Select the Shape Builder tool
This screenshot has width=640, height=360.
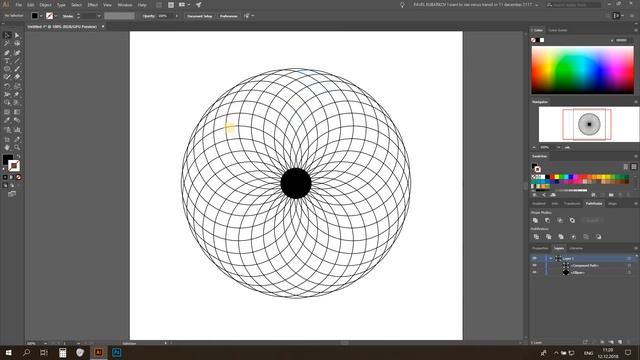pos(7,102)
